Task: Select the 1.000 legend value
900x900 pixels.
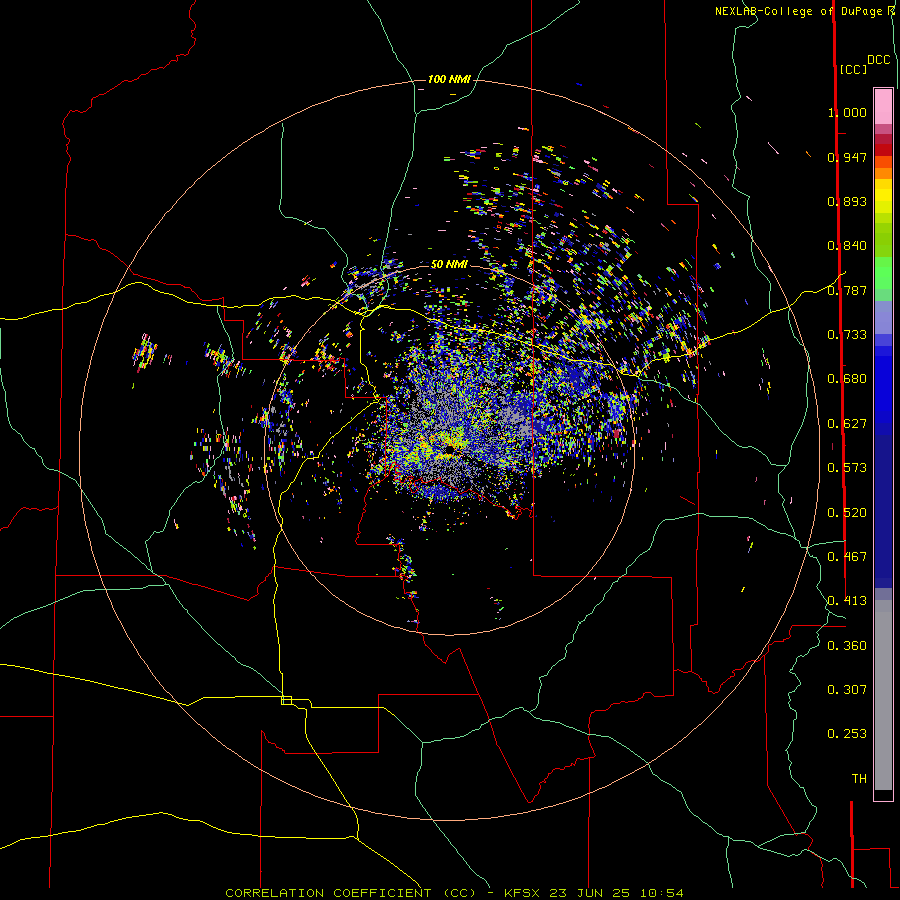Action: pyautogui.click(x=847, y=112)
